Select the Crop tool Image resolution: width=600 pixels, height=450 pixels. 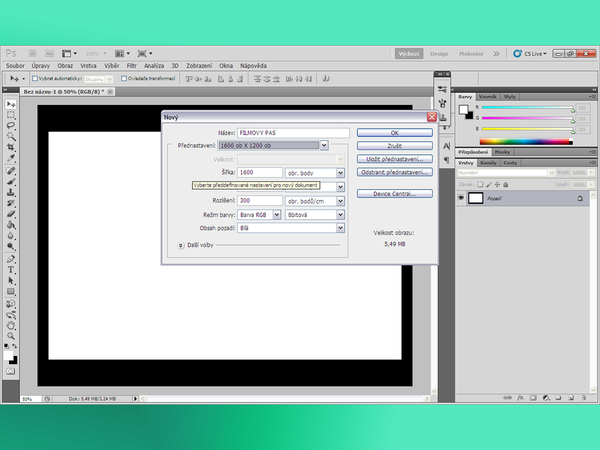point(11,148)
